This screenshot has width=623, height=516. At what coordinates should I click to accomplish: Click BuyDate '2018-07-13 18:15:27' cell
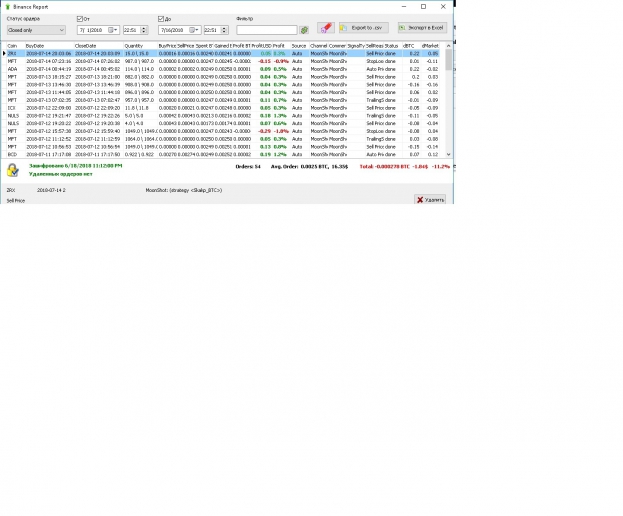pos(49,77)
